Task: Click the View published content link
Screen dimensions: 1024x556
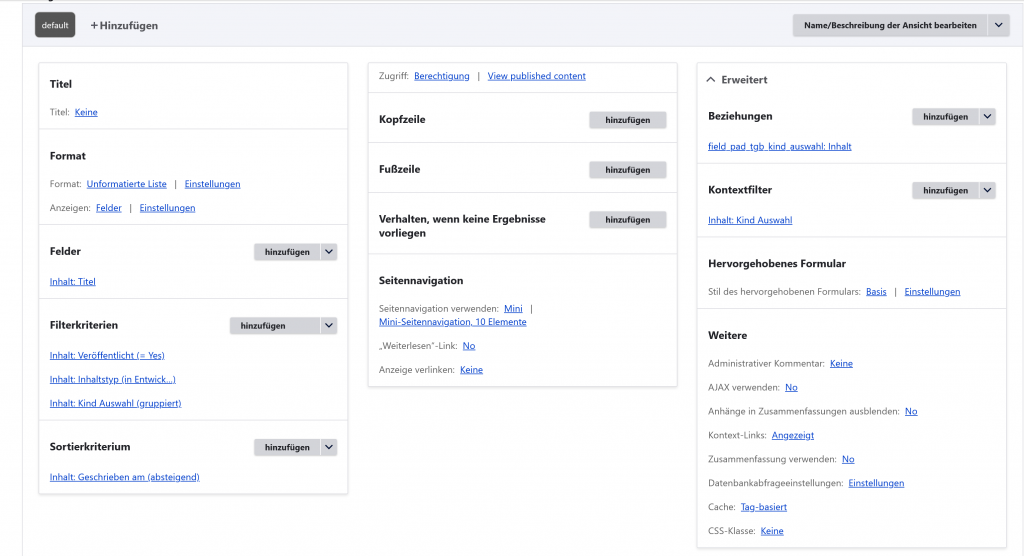Action: click(536, 76)
